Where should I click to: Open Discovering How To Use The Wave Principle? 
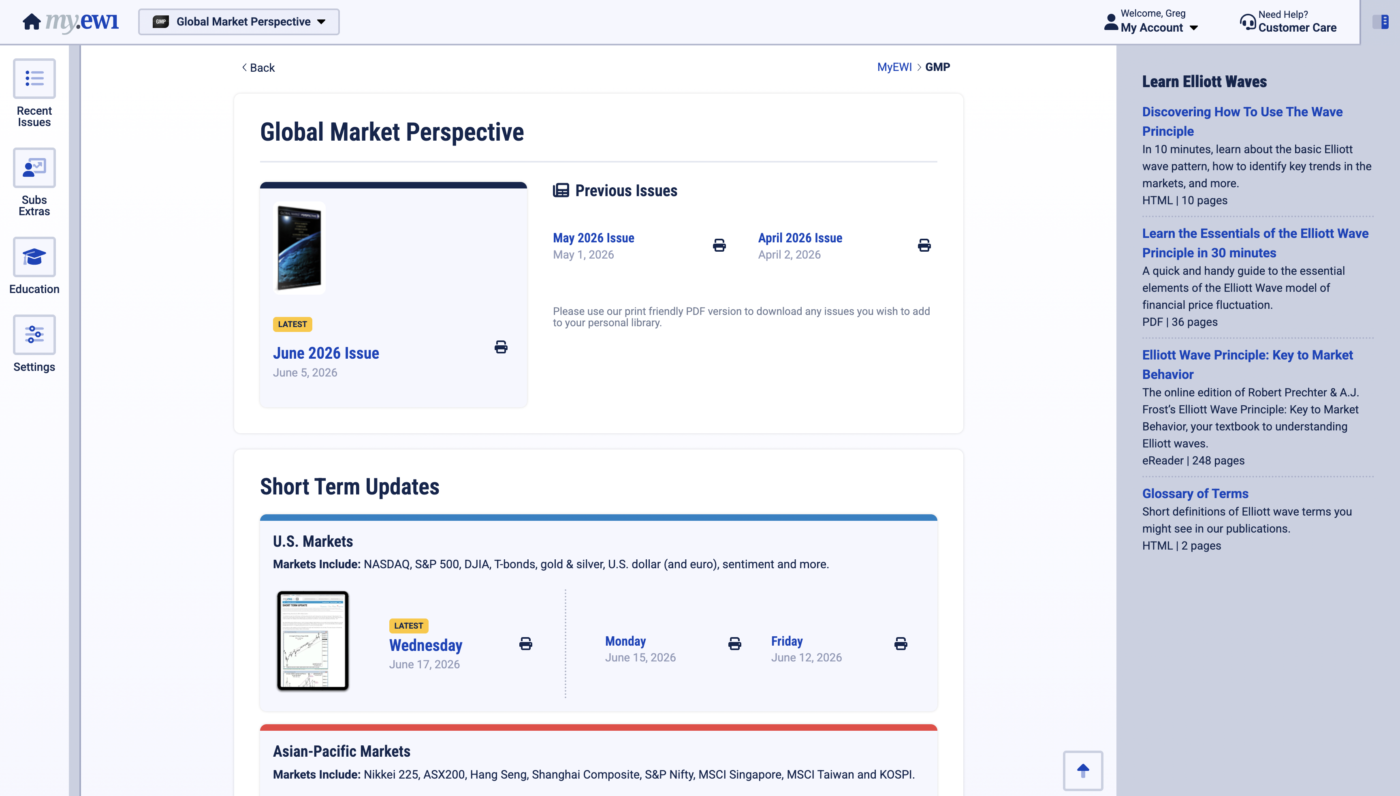1242,121
